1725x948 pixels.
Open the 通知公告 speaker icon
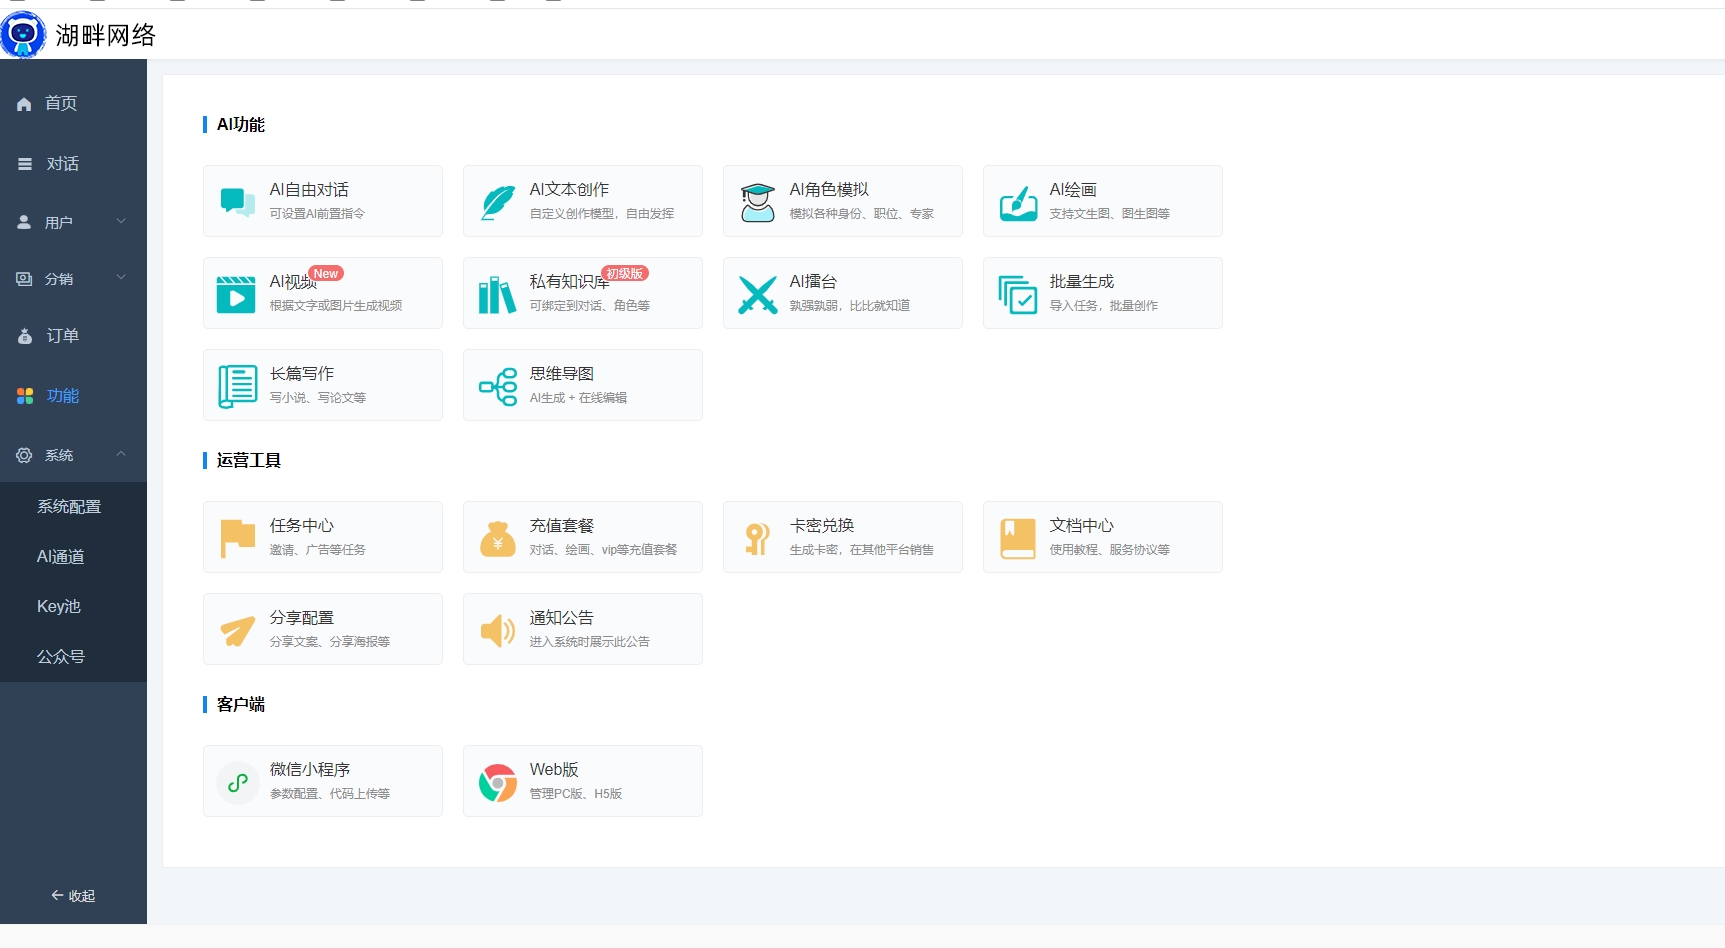point(498,630)
